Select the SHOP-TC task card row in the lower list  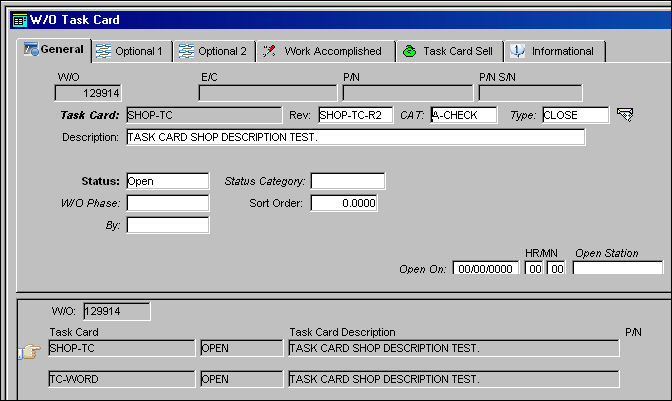122,348
